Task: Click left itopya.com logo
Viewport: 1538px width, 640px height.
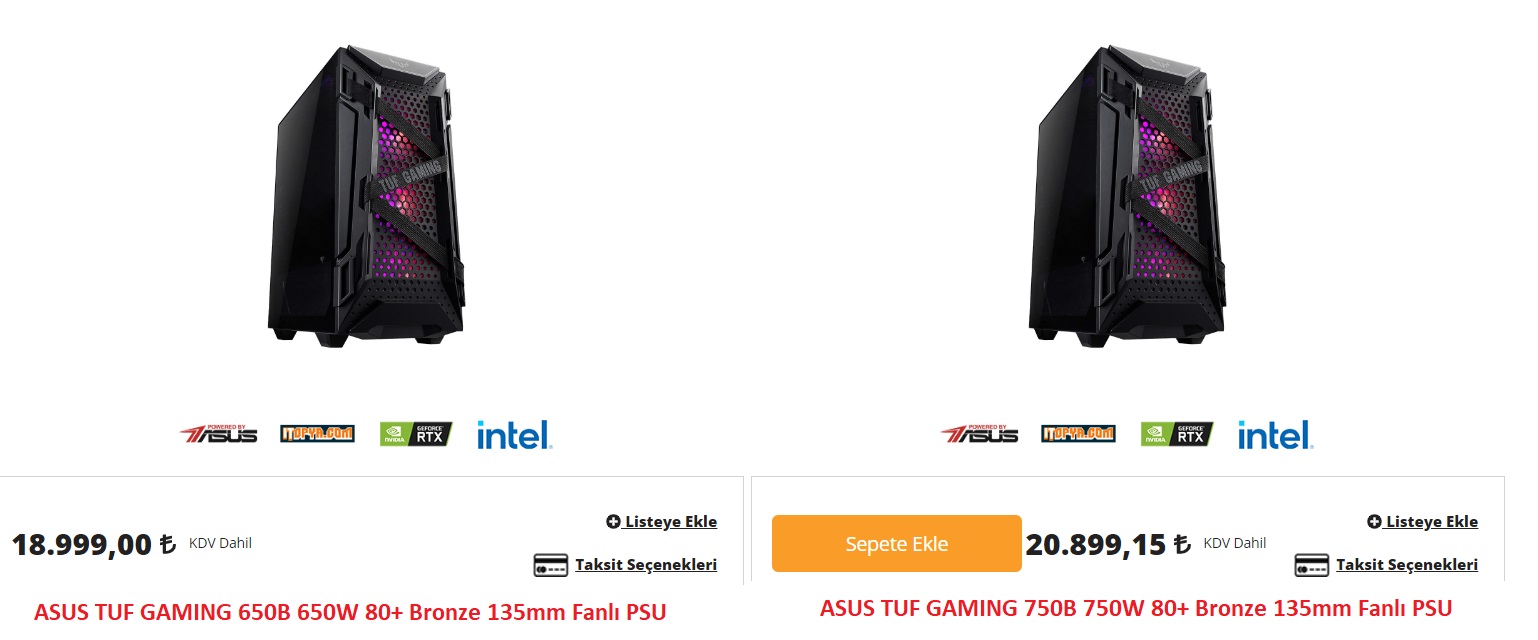Action: [x=317, y=434]
